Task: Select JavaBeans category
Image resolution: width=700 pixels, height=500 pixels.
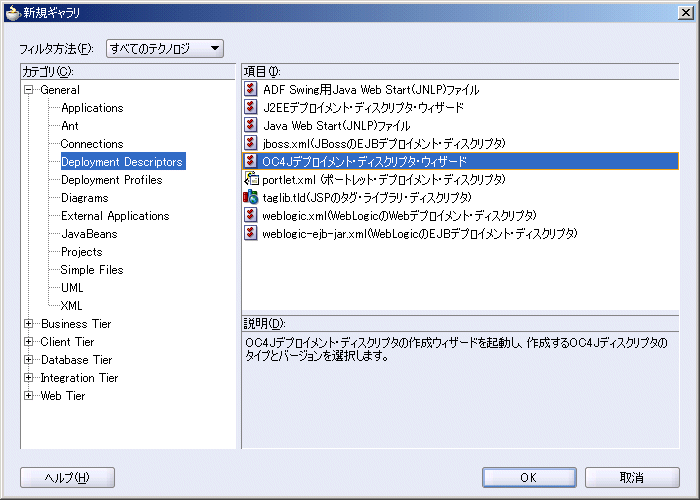Action: [89, 233]
